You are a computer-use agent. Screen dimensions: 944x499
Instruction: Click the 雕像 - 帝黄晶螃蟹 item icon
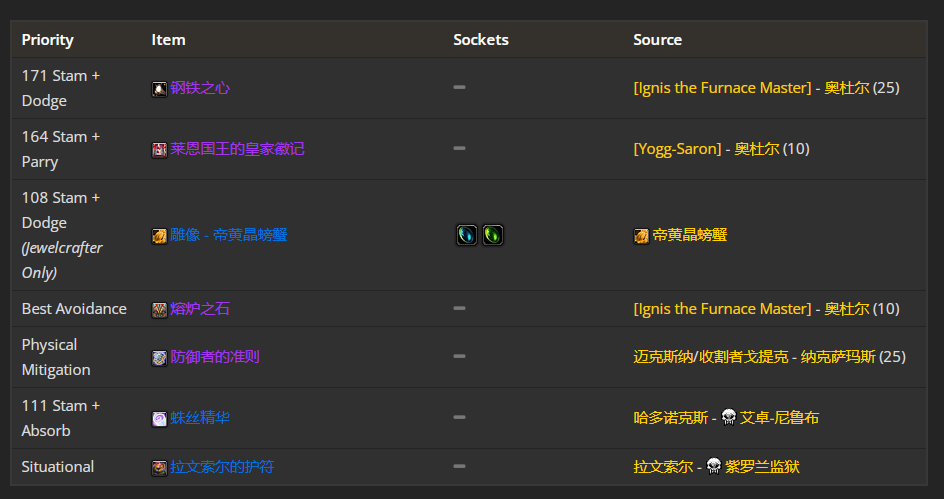coord(159,236)
